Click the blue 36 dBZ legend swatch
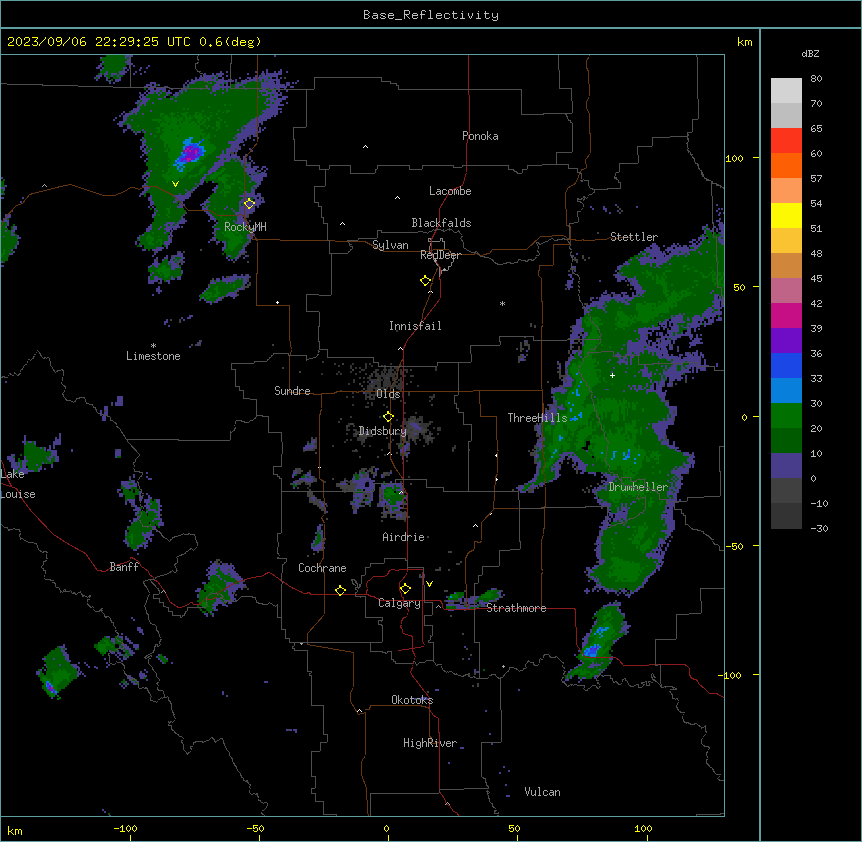862x842 pixels. tap(786, 365)
